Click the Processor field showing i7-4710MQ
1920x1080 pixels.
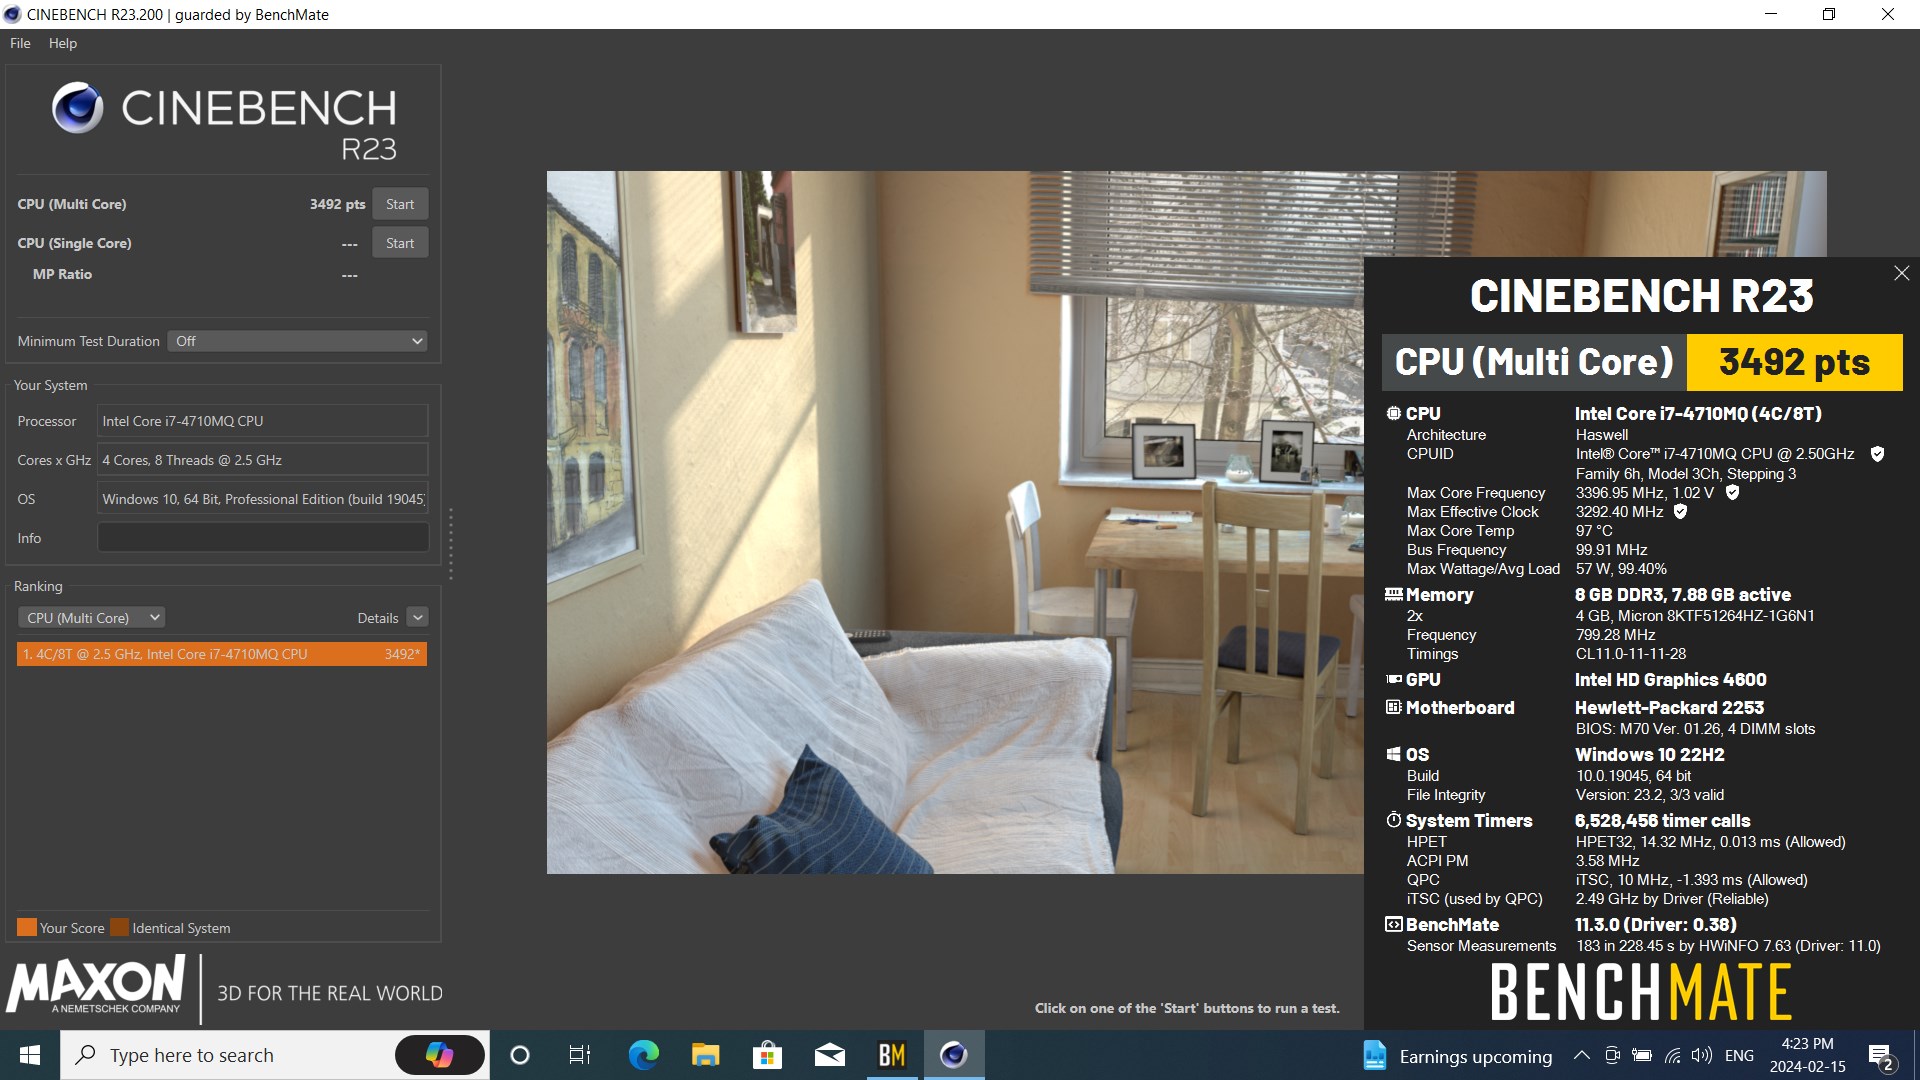[263, 421]
